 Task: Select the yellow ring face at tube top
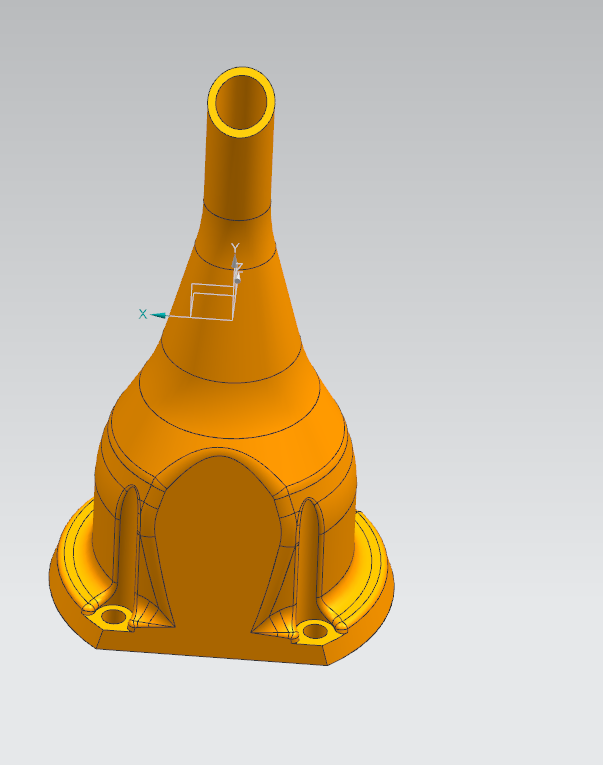pos(211,103)
